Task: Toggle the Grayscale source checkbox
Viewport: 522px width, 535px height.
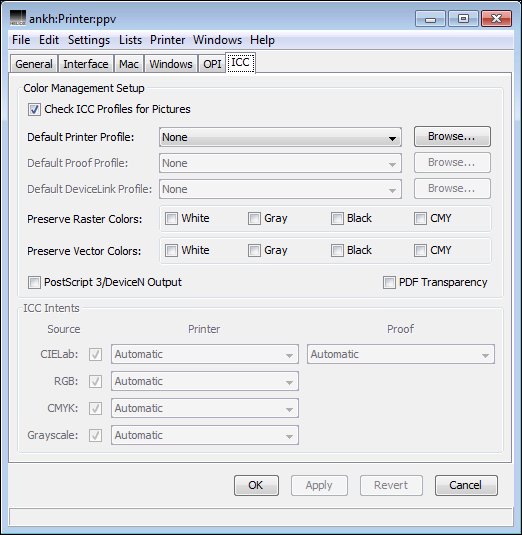Action: coord(95,435)
